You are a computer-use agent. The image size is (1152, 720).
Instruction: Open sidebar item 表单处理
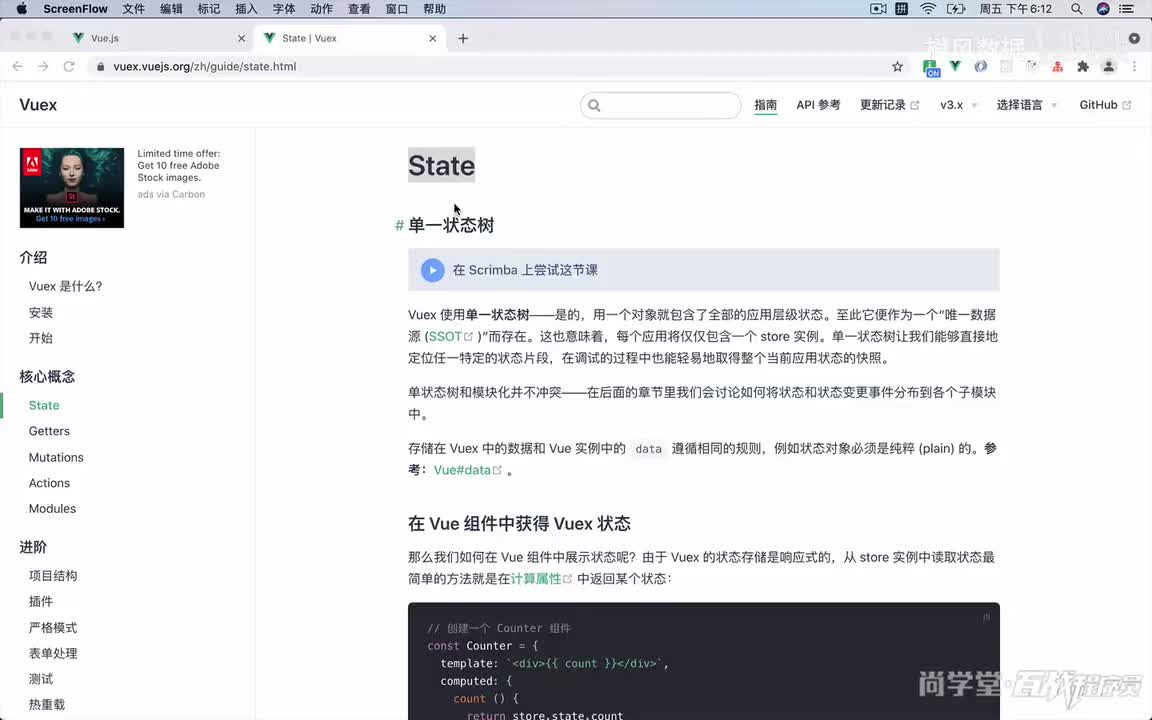pos(53,653)
